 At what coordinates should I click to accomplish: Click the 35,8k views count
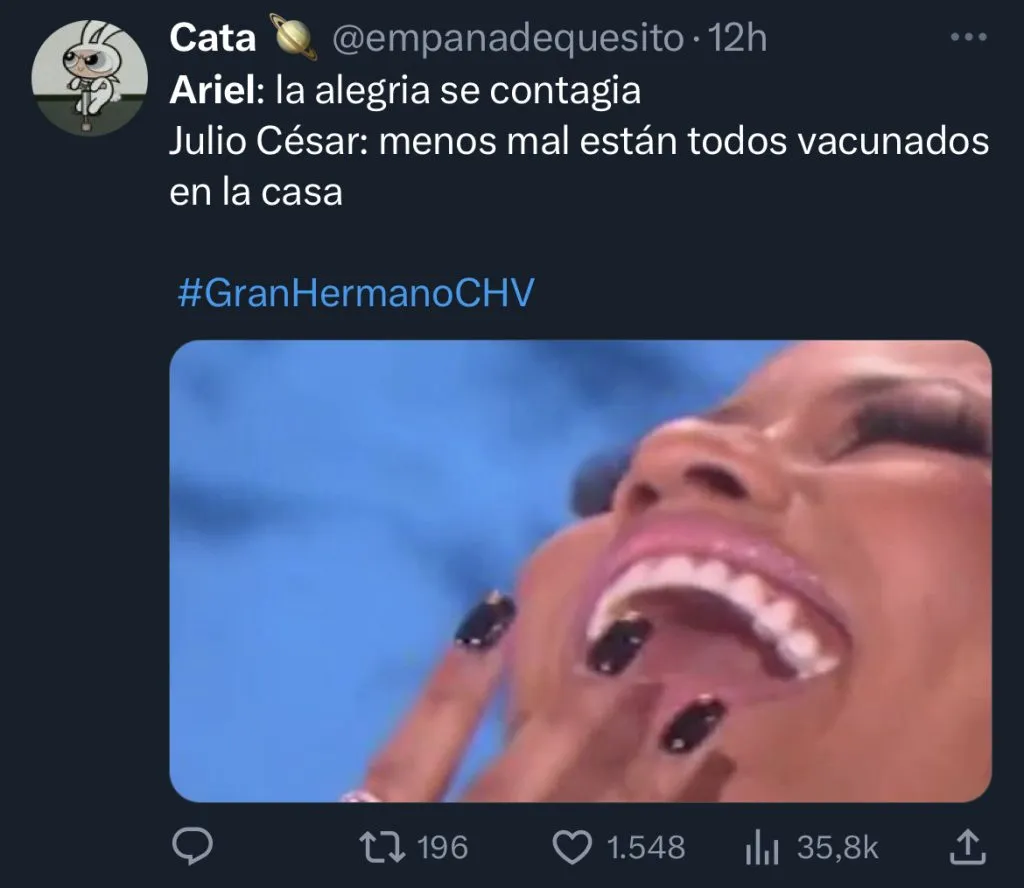[838, 848]
